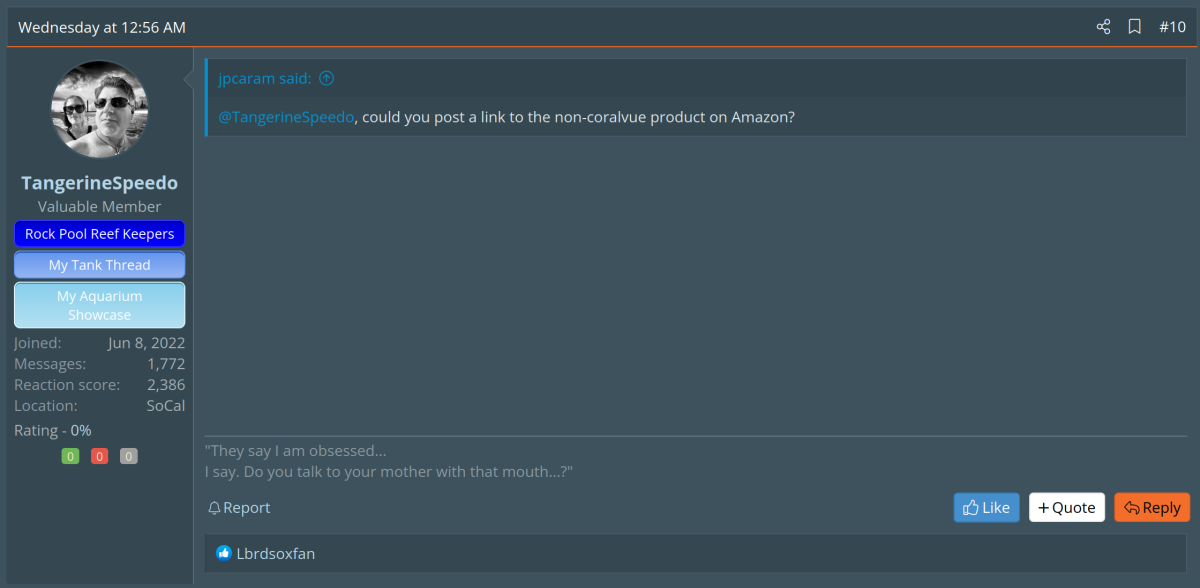Quote this post with + Quote
Screen dimensions: 1200x588
click(1067, 507)
